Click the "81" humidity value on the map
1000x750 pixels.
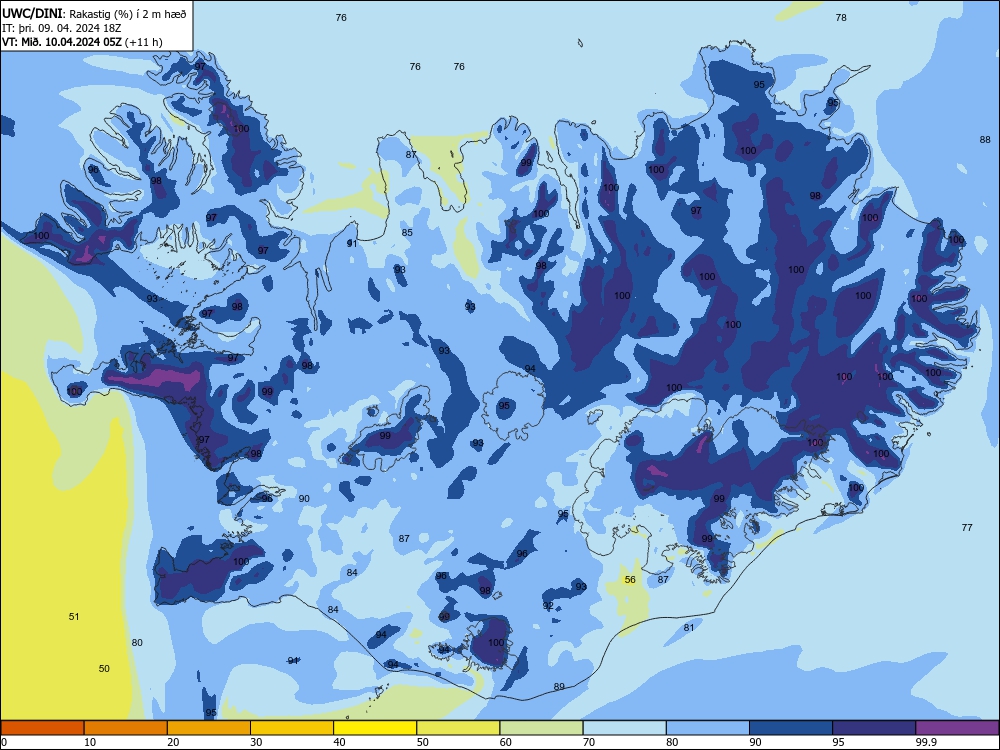689,627
